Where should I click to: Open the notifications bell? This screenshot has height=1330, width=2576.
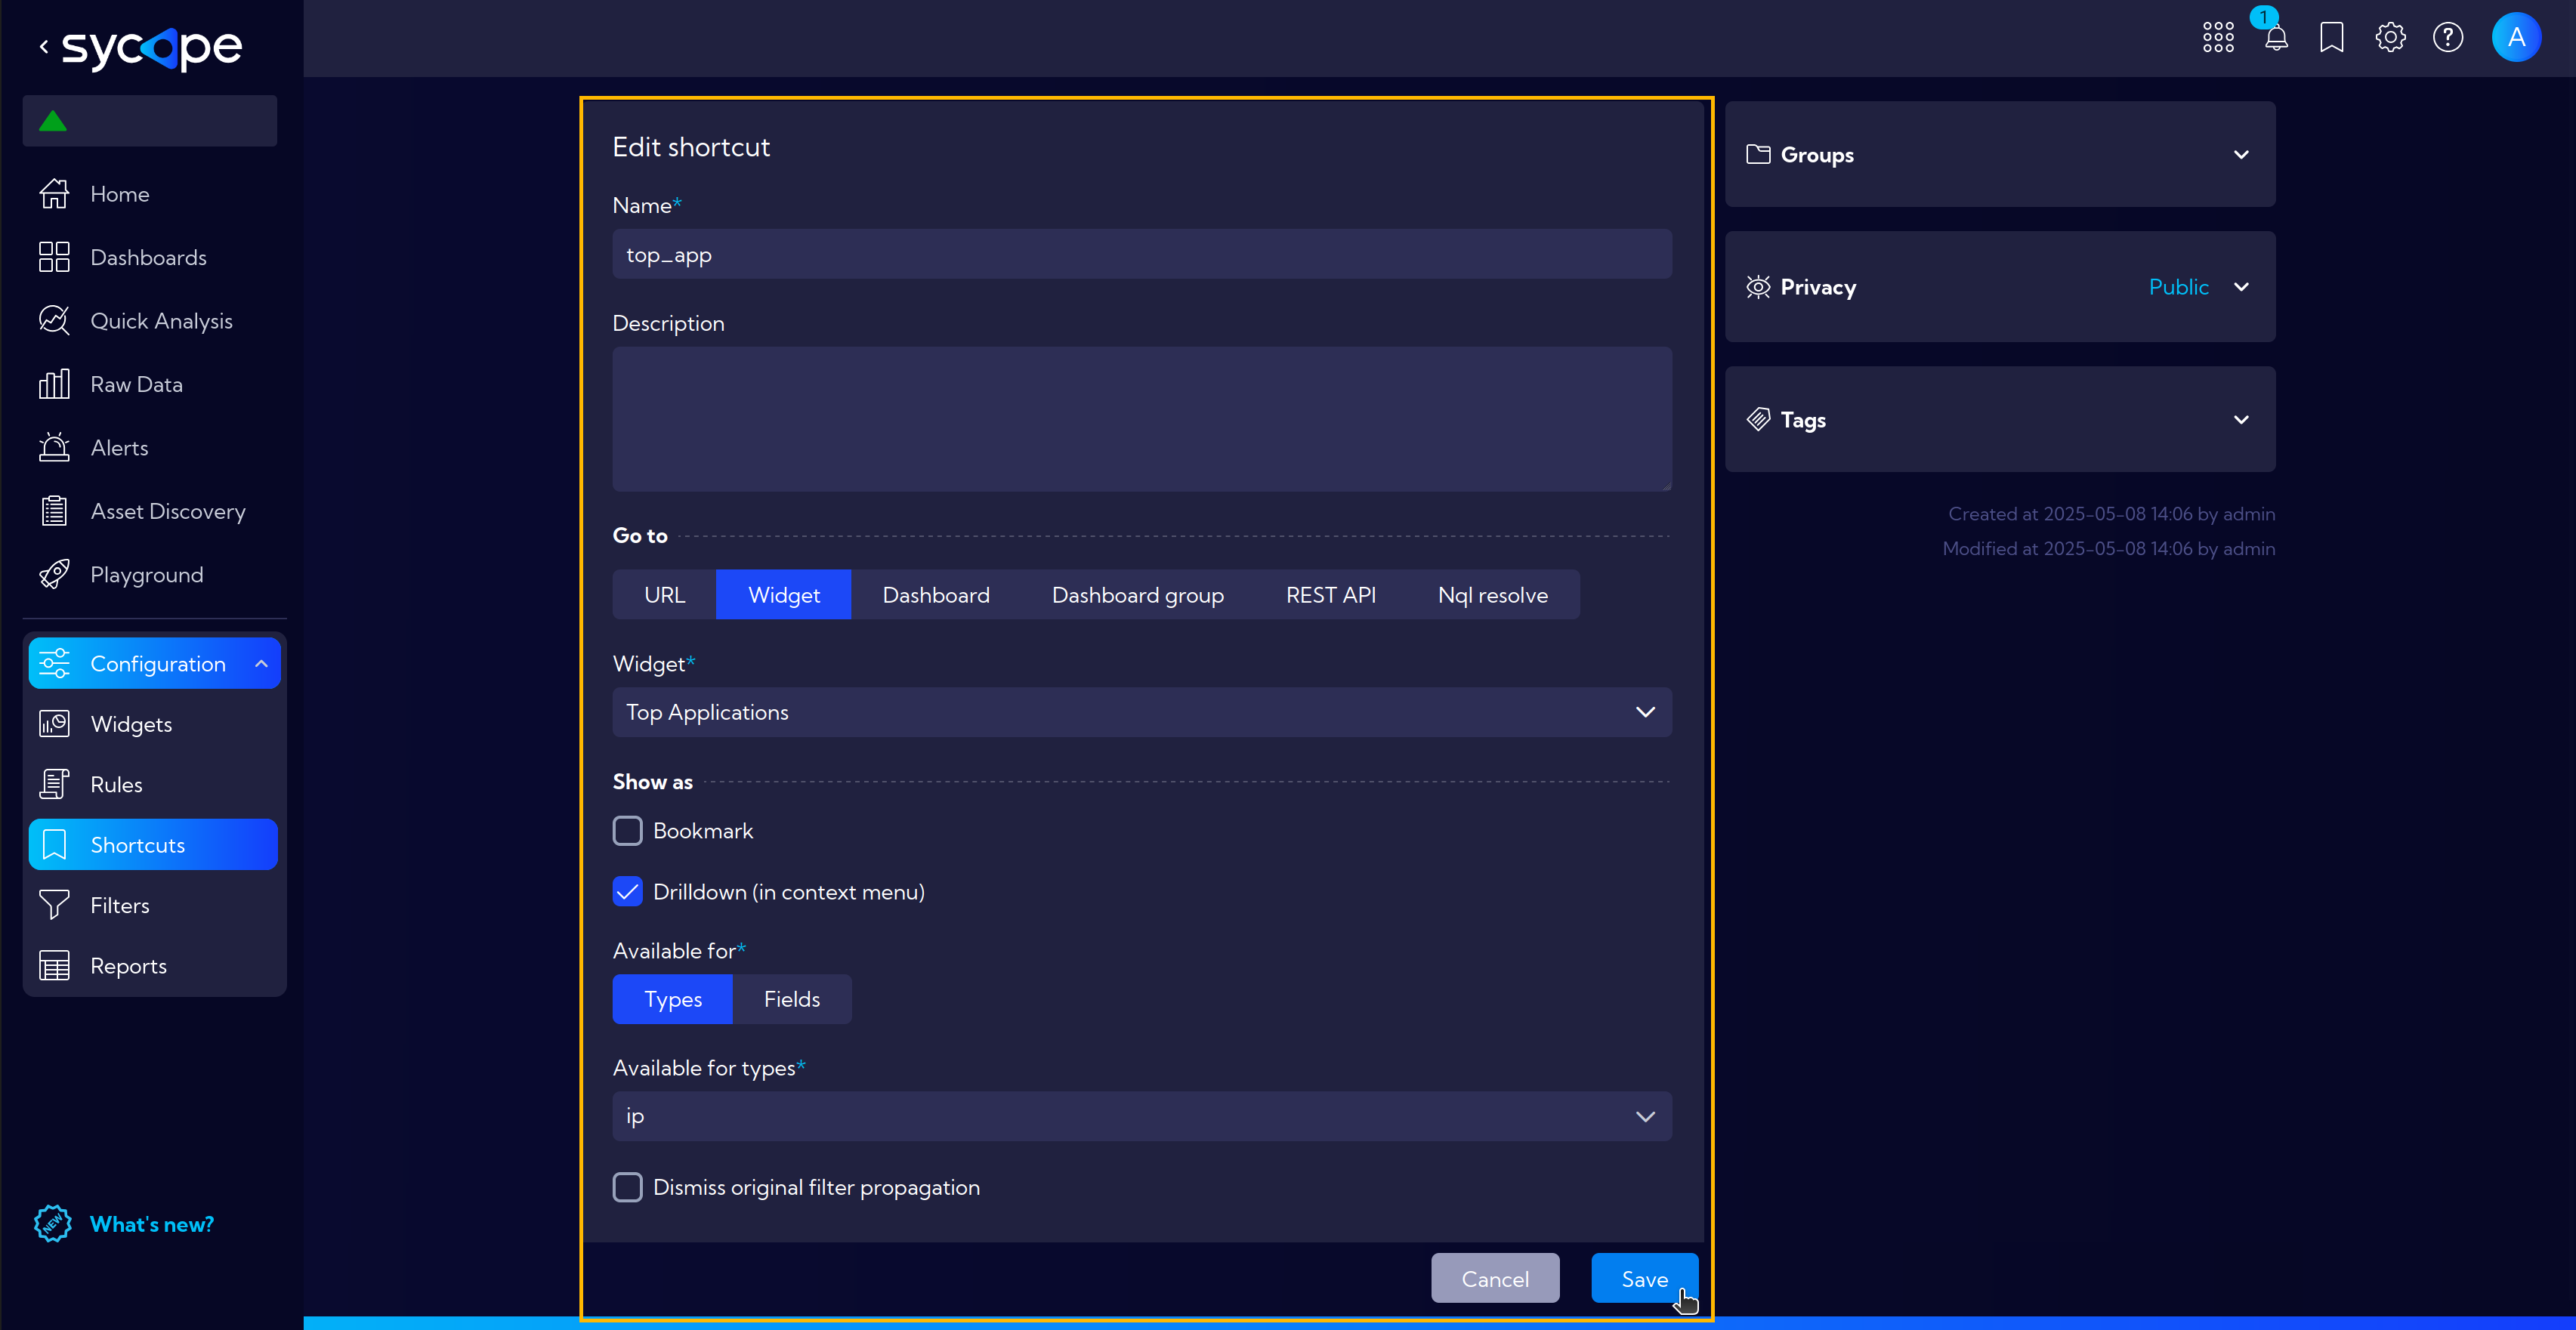[2276, 38]
